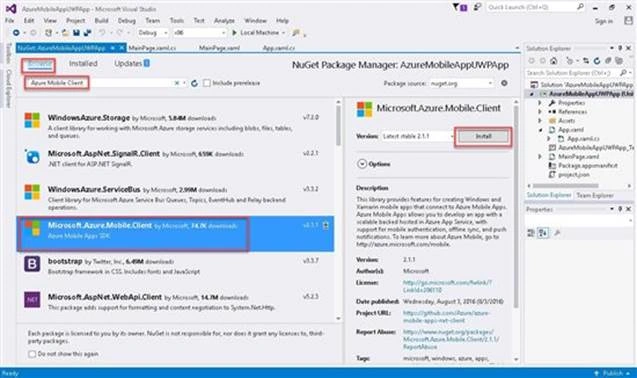Open the Analyze menu
This screenshot has width=637, height=378.
tap(224, 20)
